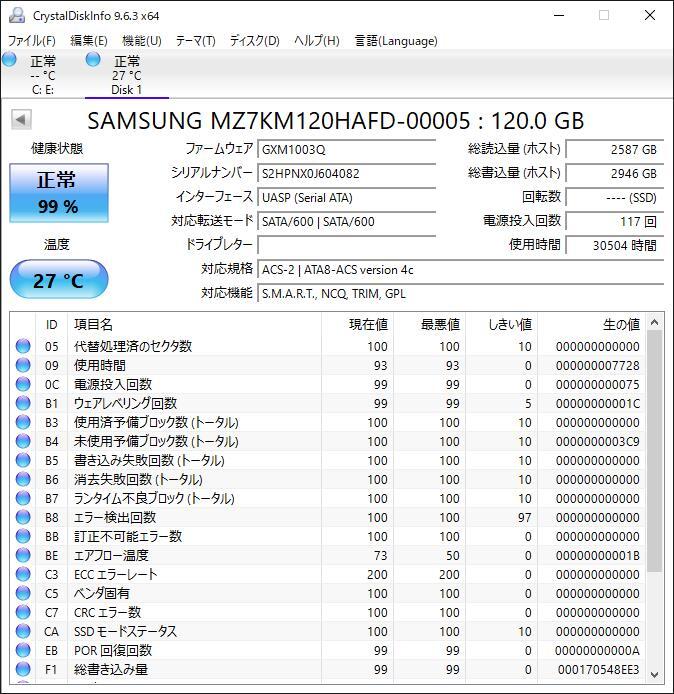The image size is (674, 694).
Task: Click status orb of row B4 未使用予備ブロック数
Action: pos(23,441)
